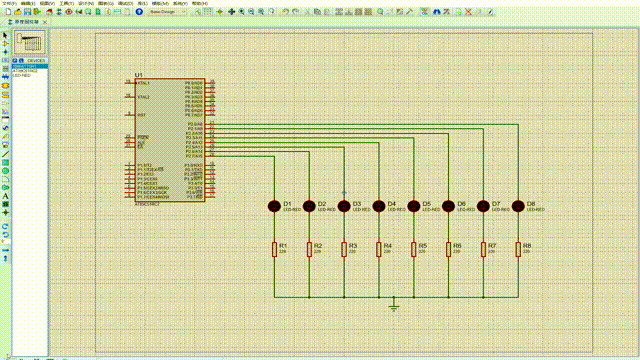Select the Buses Mode tool
Image resolution: width=640 pixels, height=360 pixels.
[5, 77]
